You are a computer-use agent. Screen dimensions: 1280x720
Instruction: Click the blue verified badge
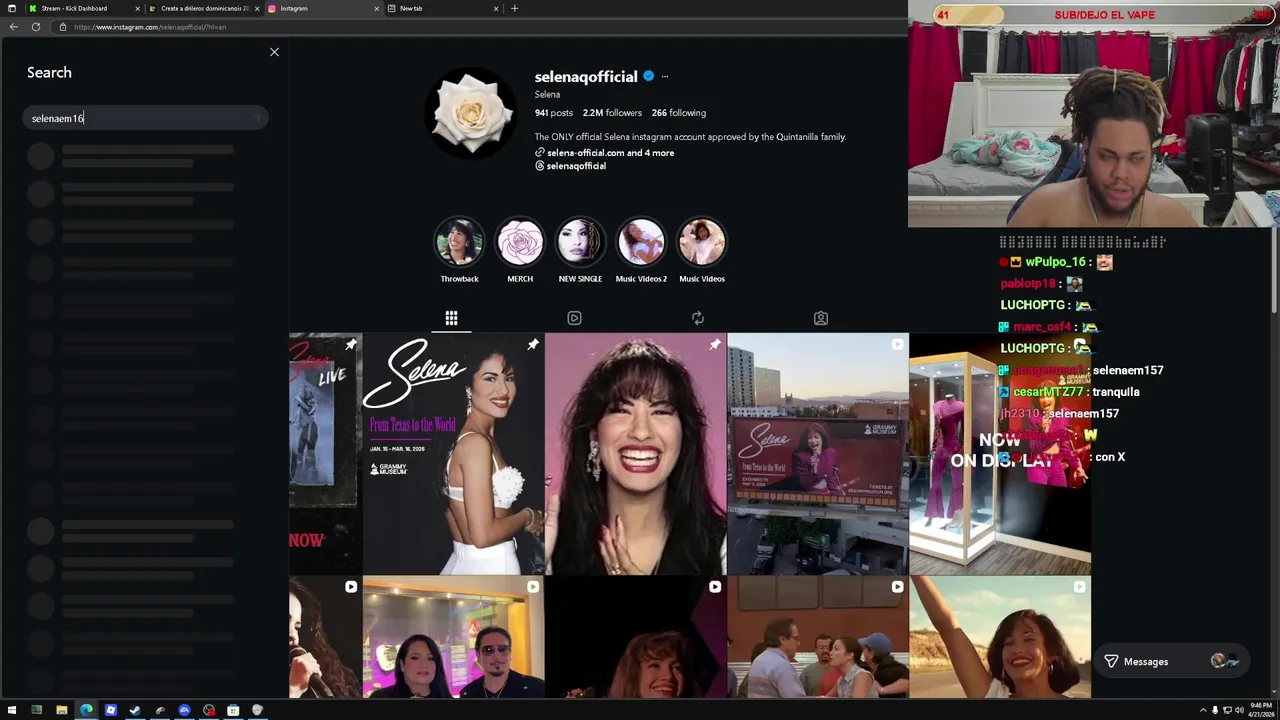pyautogui.click(x=648, y=76)
